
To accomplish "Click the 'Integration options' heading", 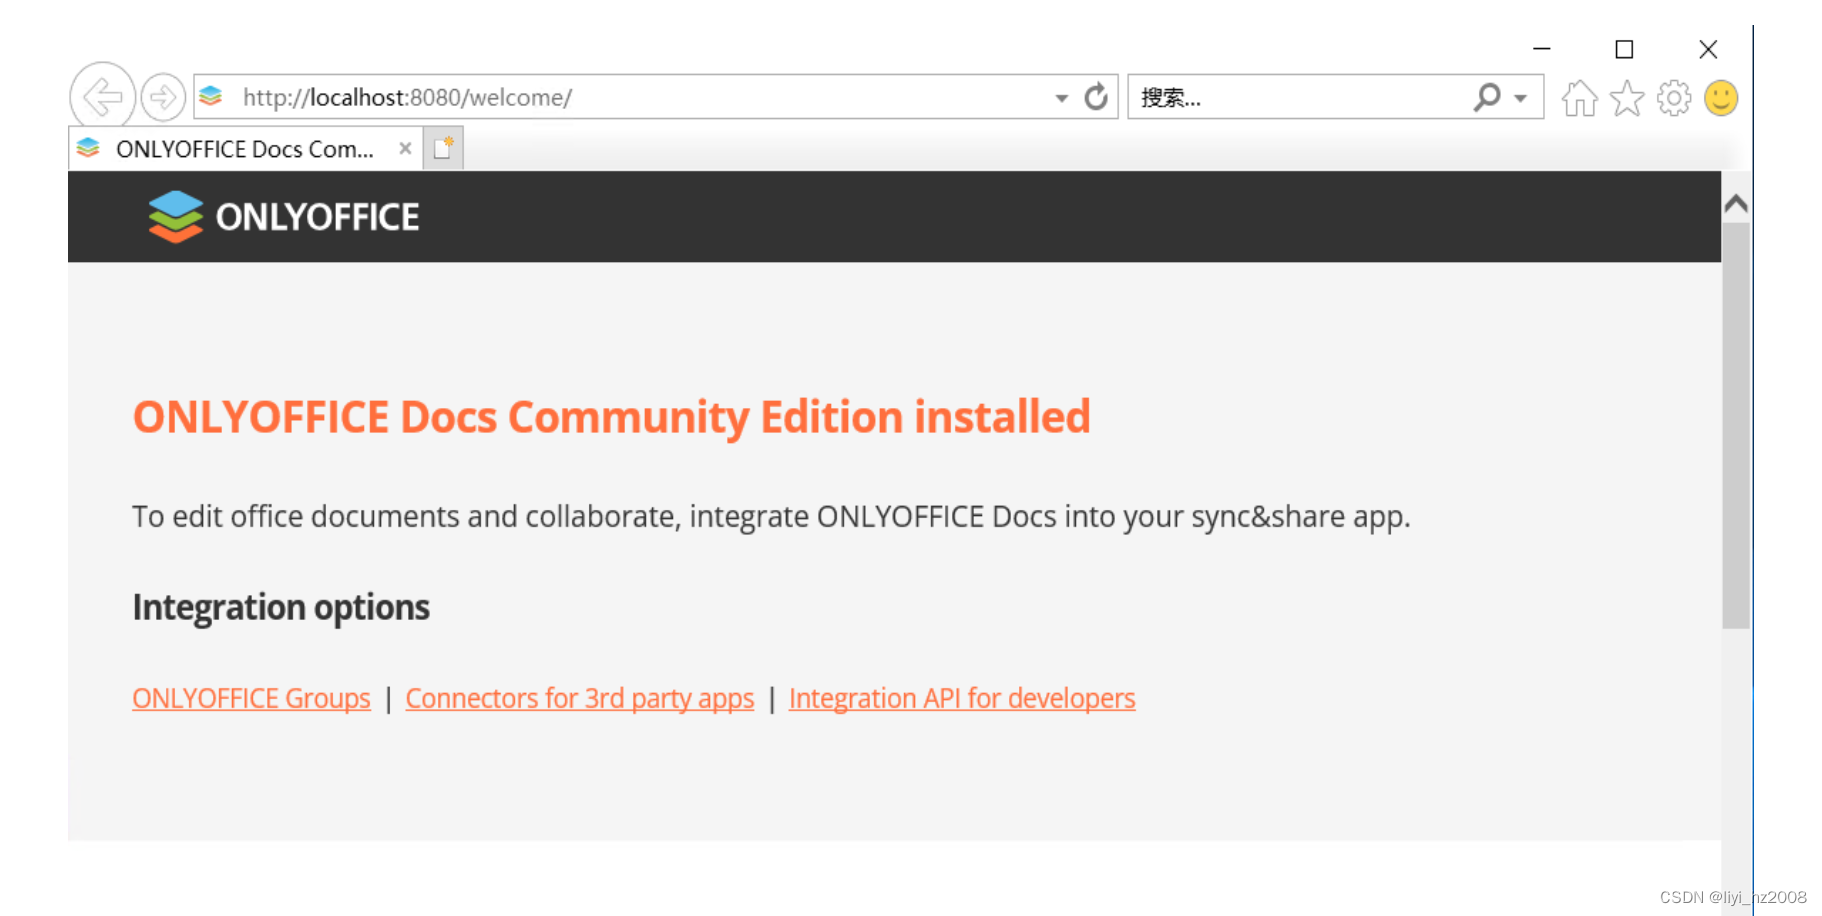I will [x=281, y=607].
